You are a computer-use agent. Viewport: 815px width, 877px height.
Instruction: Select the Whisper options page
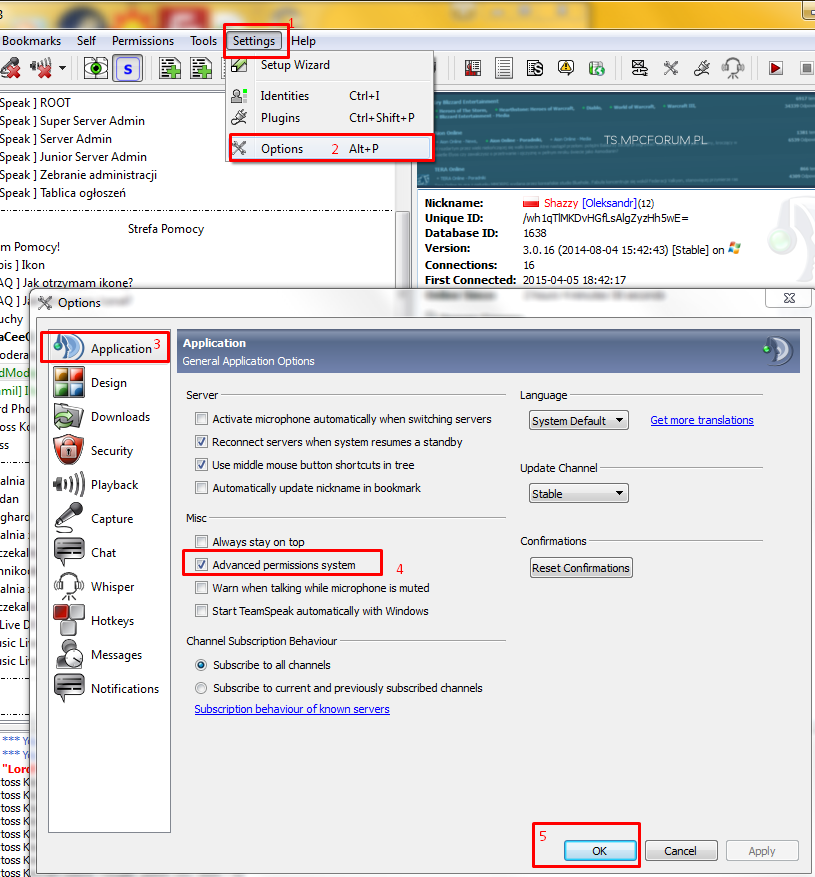[109, 587]
